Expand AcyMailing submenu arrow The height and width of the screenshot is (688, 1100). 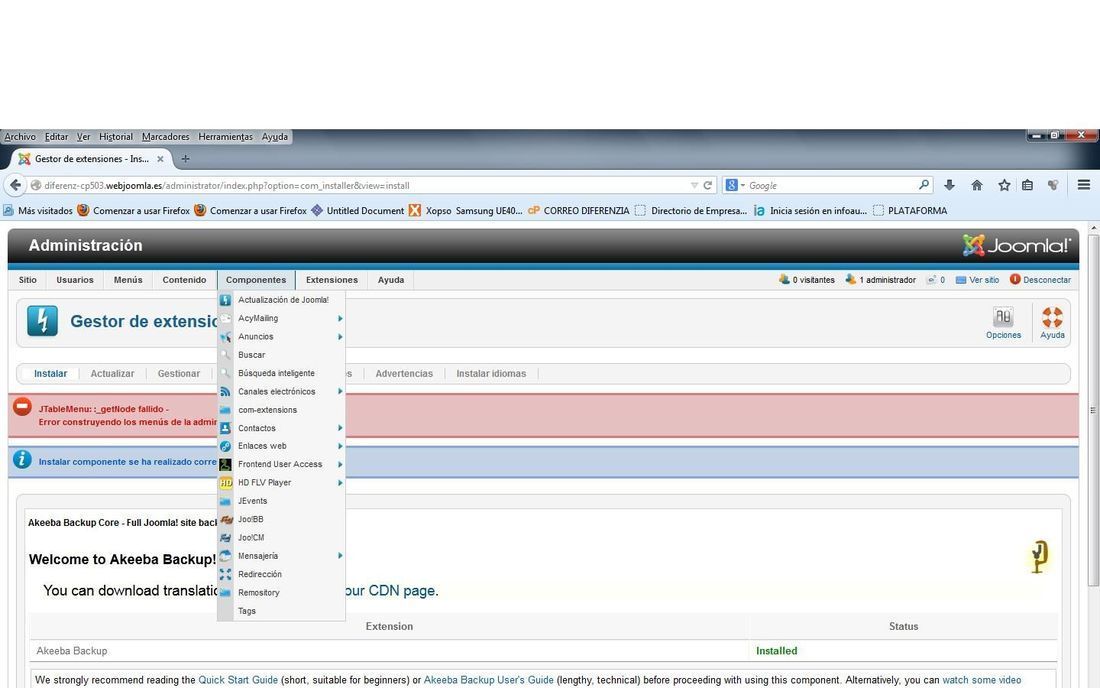(x=340, y=318)
